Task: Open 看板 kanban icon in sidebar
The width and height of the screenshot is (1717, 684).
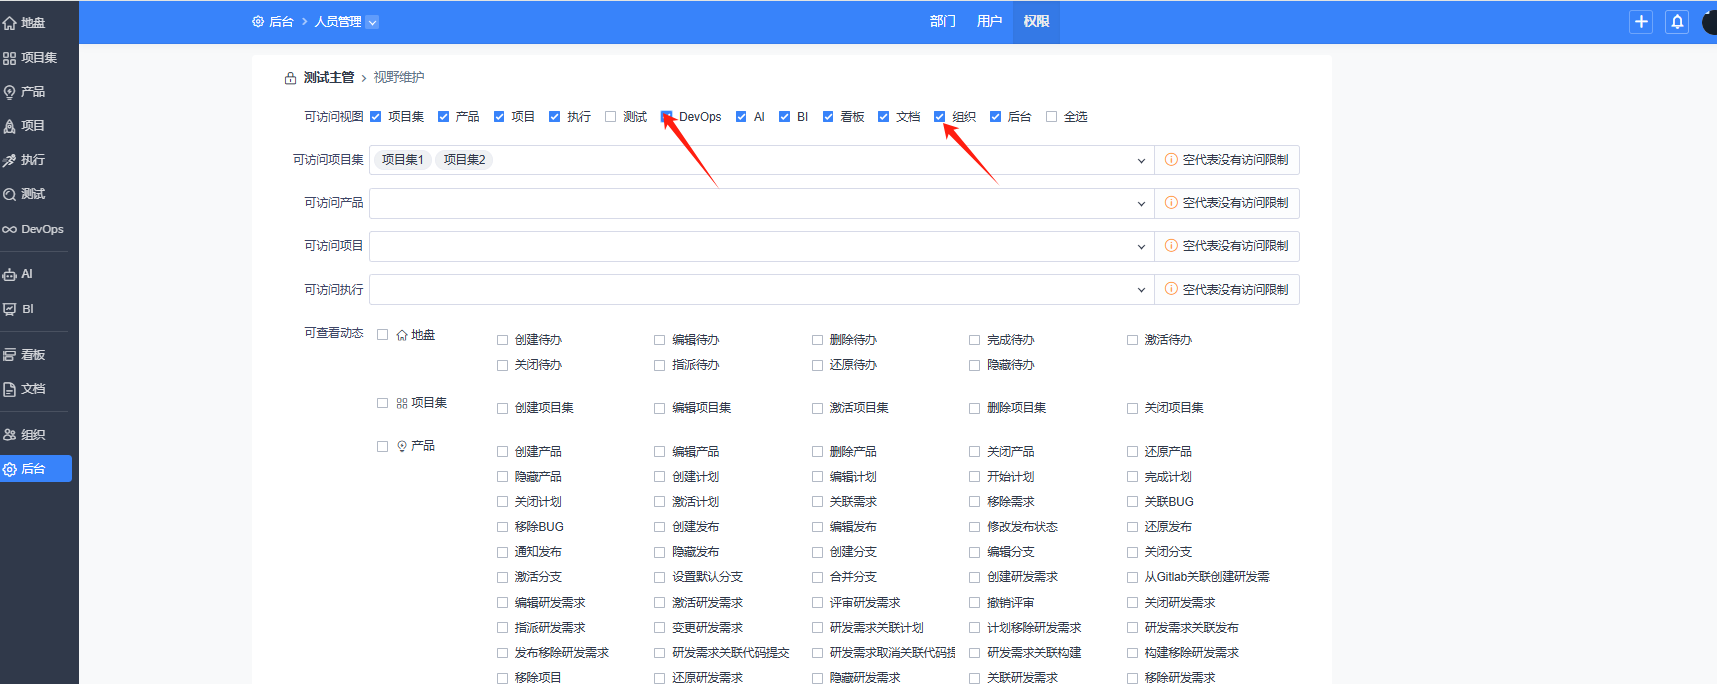Action: (10, 355)
